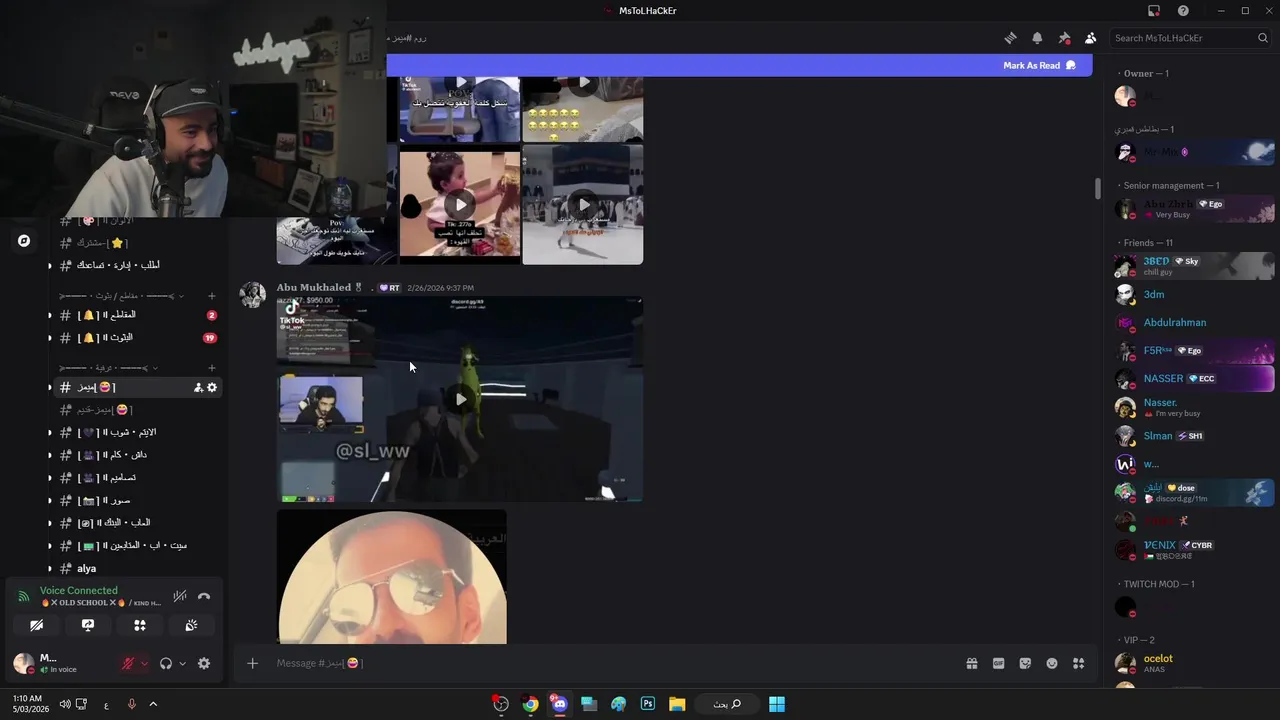Toggle deafen headphones button
Viewport: 1280px width, 720px height.
point(166,663)
